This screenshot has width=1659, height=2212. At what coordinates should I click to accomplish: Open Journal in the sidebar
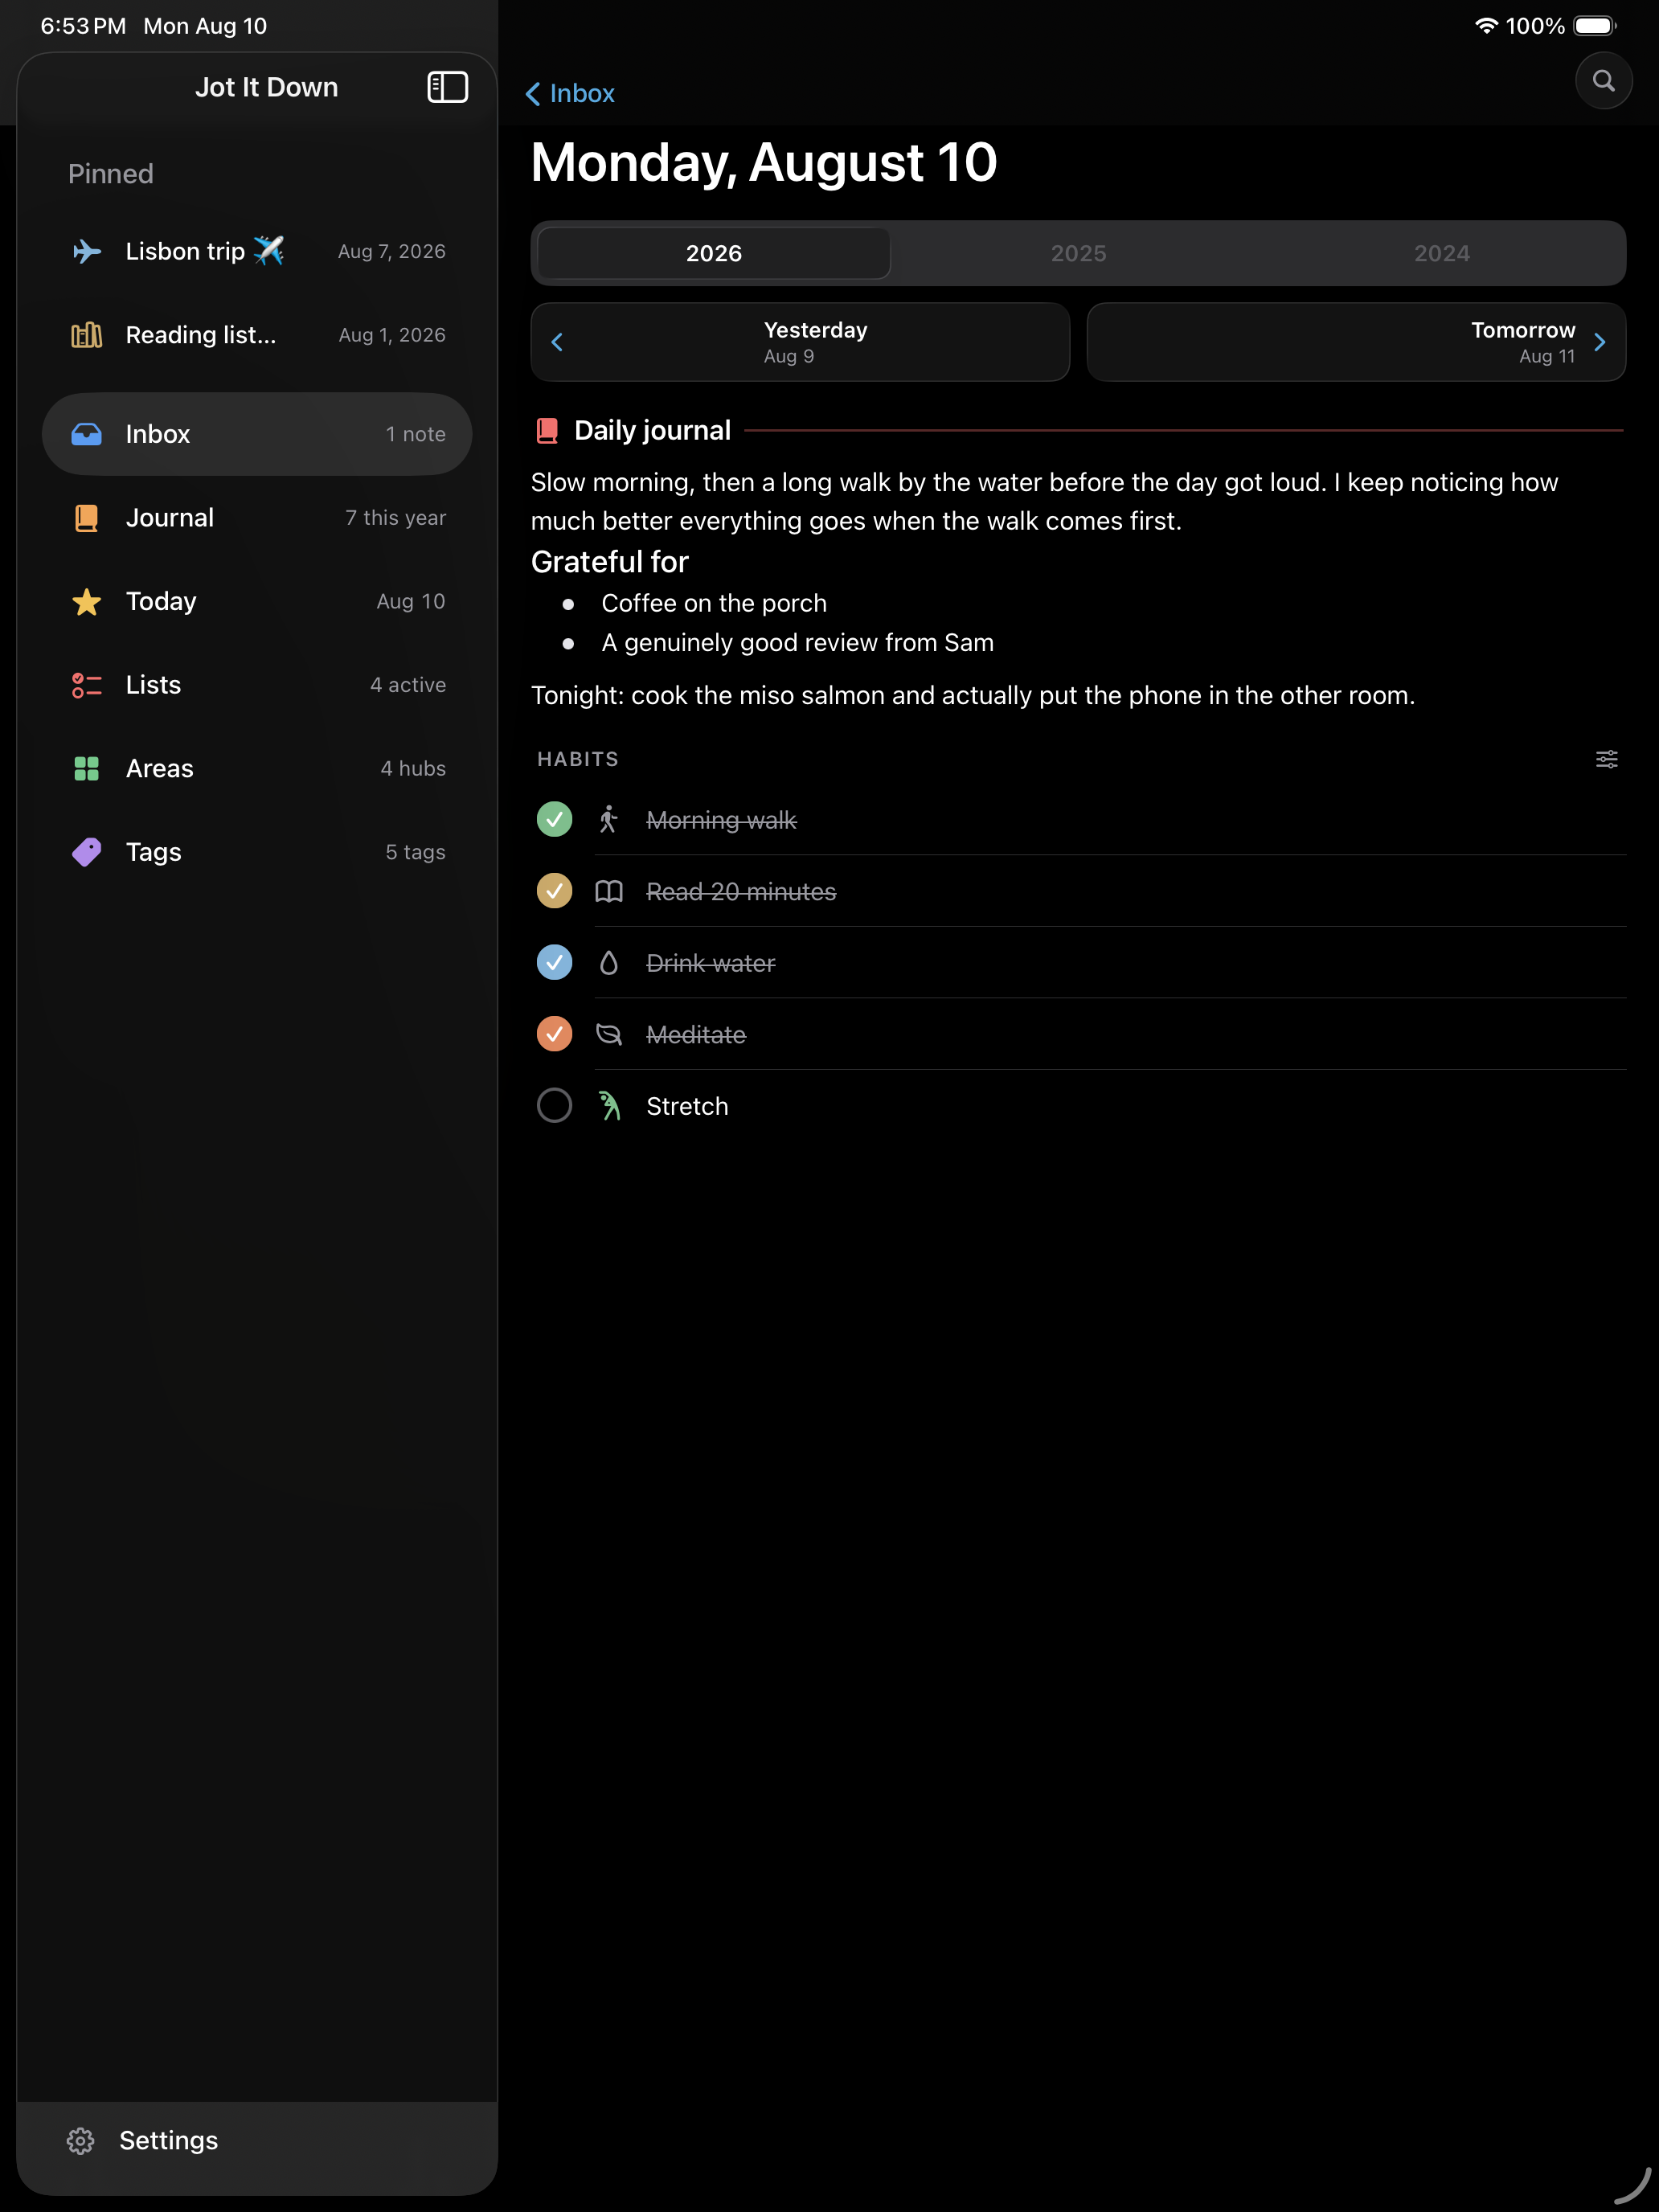(x=257, y=518)
